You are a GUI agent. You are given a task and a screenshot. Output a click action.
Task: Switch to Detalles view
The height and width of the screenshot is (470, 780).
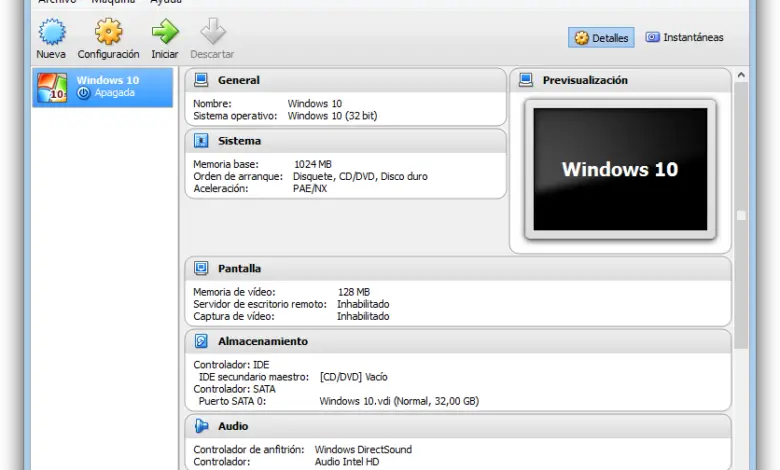pos(601,38)
